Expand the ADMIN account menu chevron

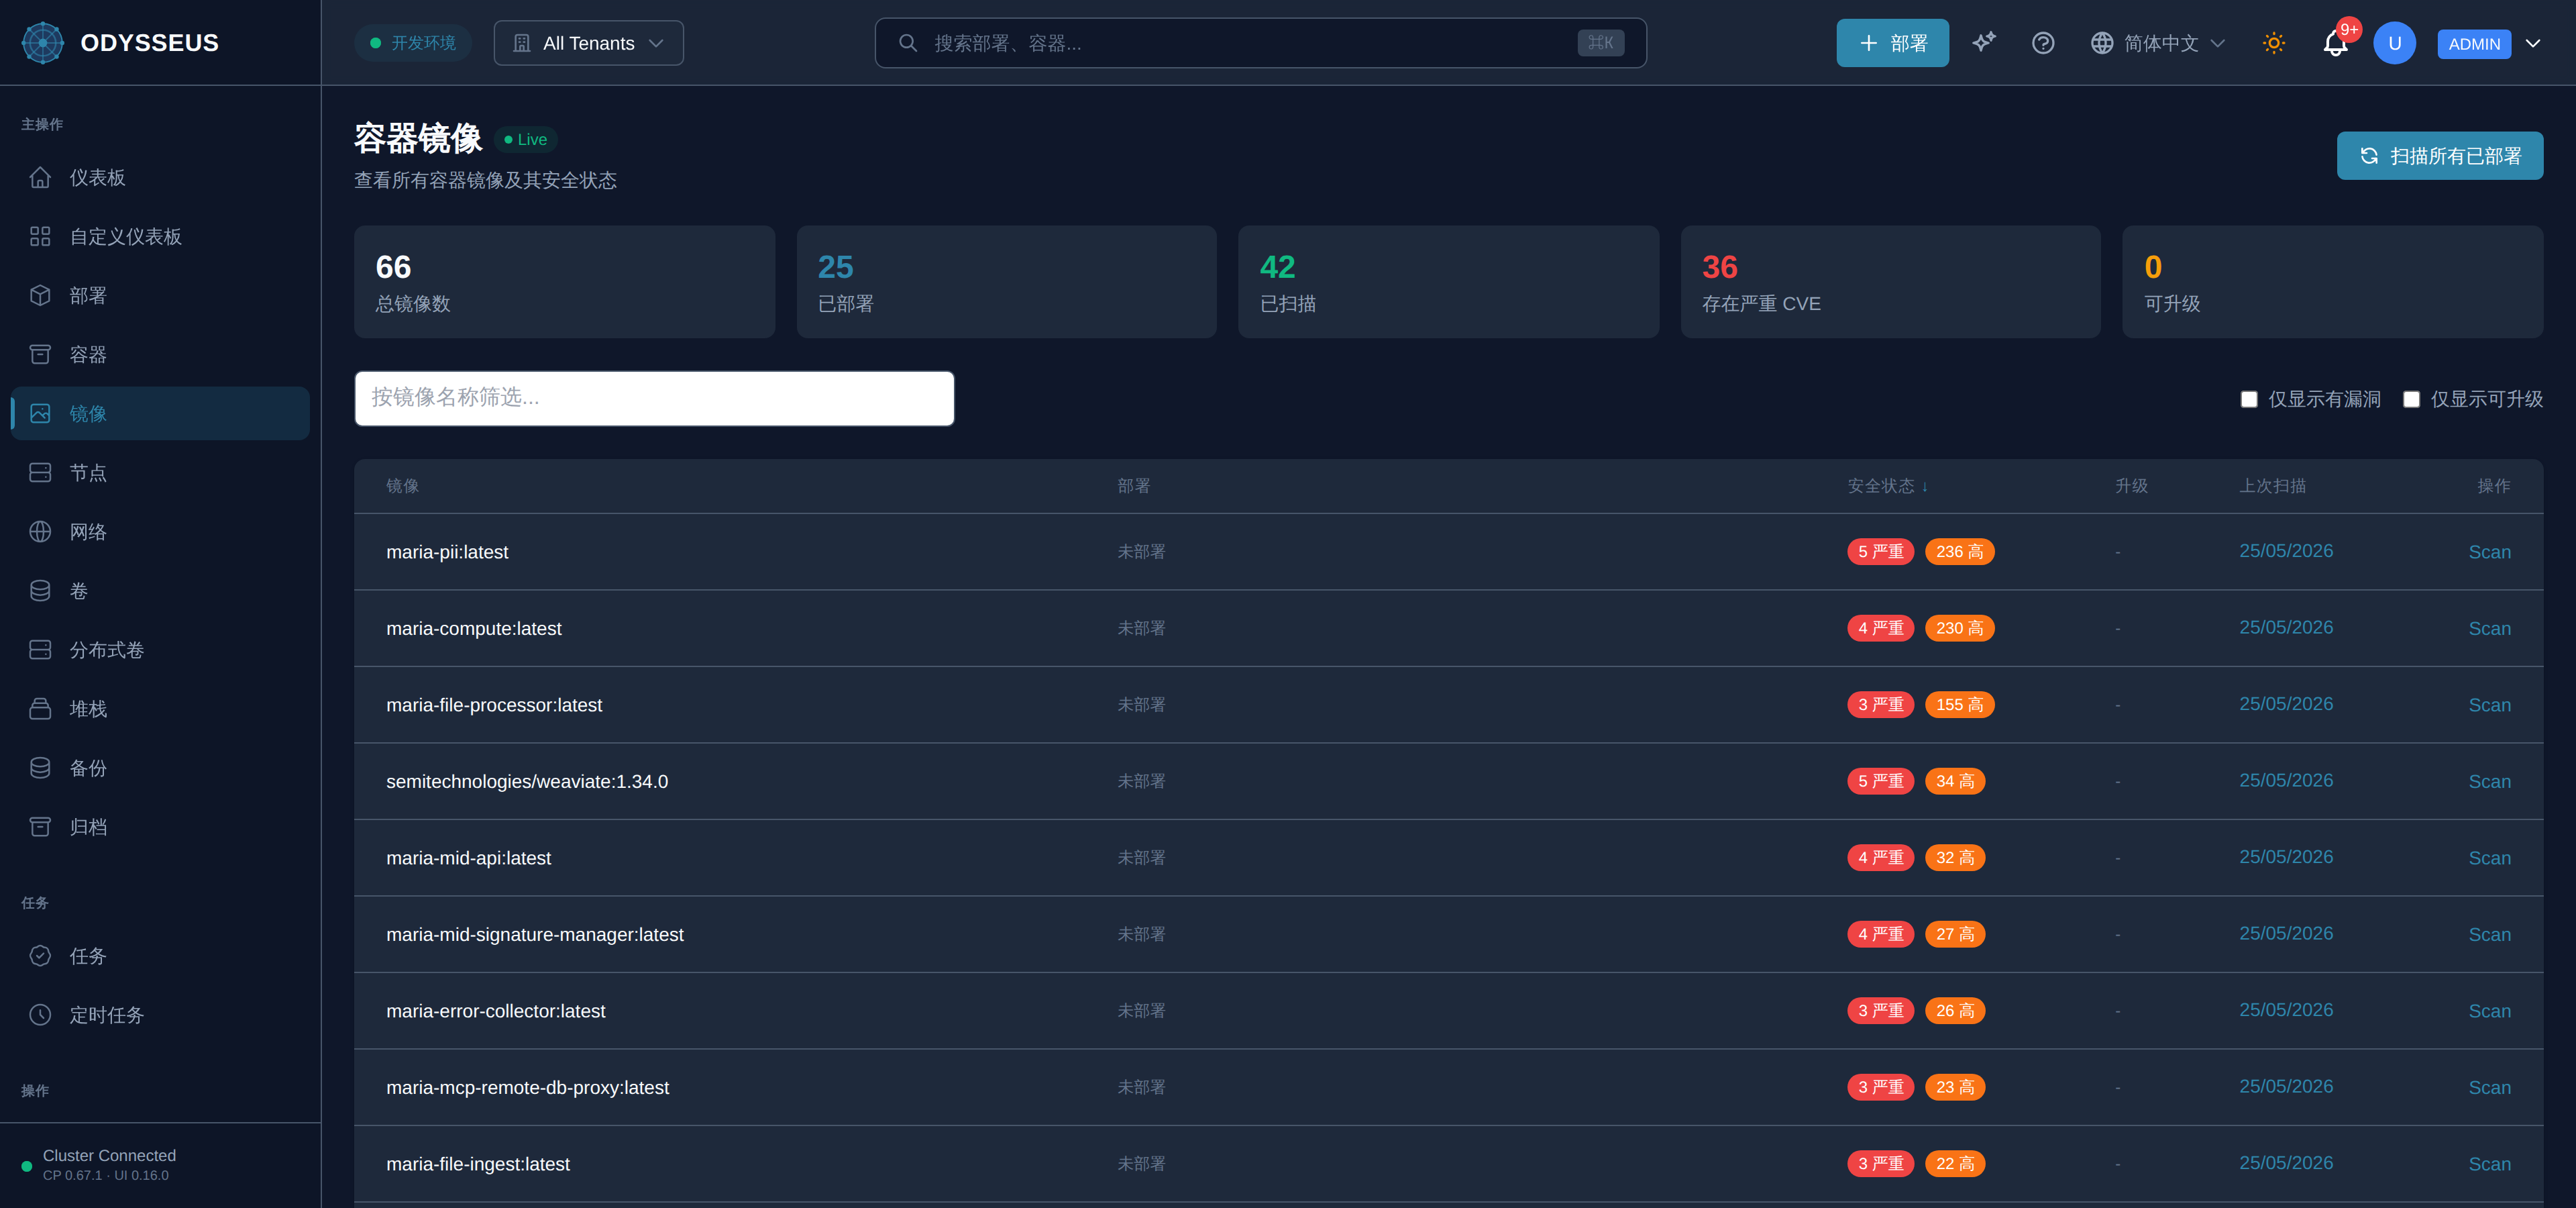tap(2533, 43)
